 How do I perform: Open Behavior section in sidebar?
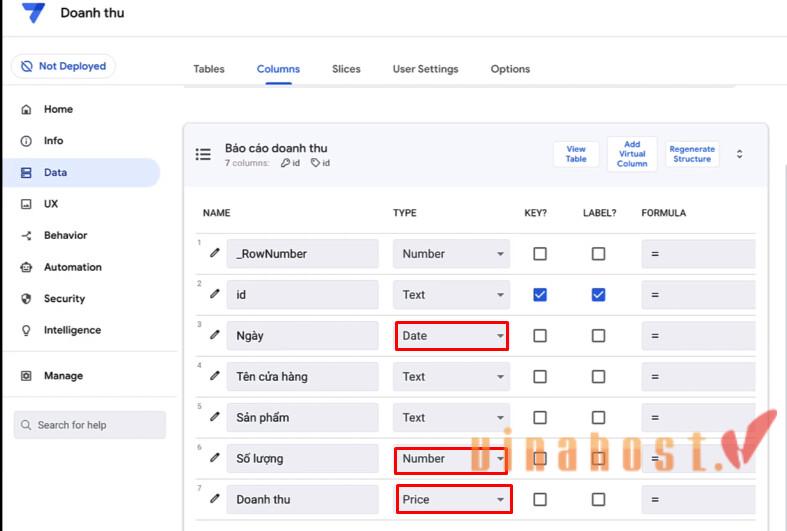pyautogui.click(x=65, y=235)
